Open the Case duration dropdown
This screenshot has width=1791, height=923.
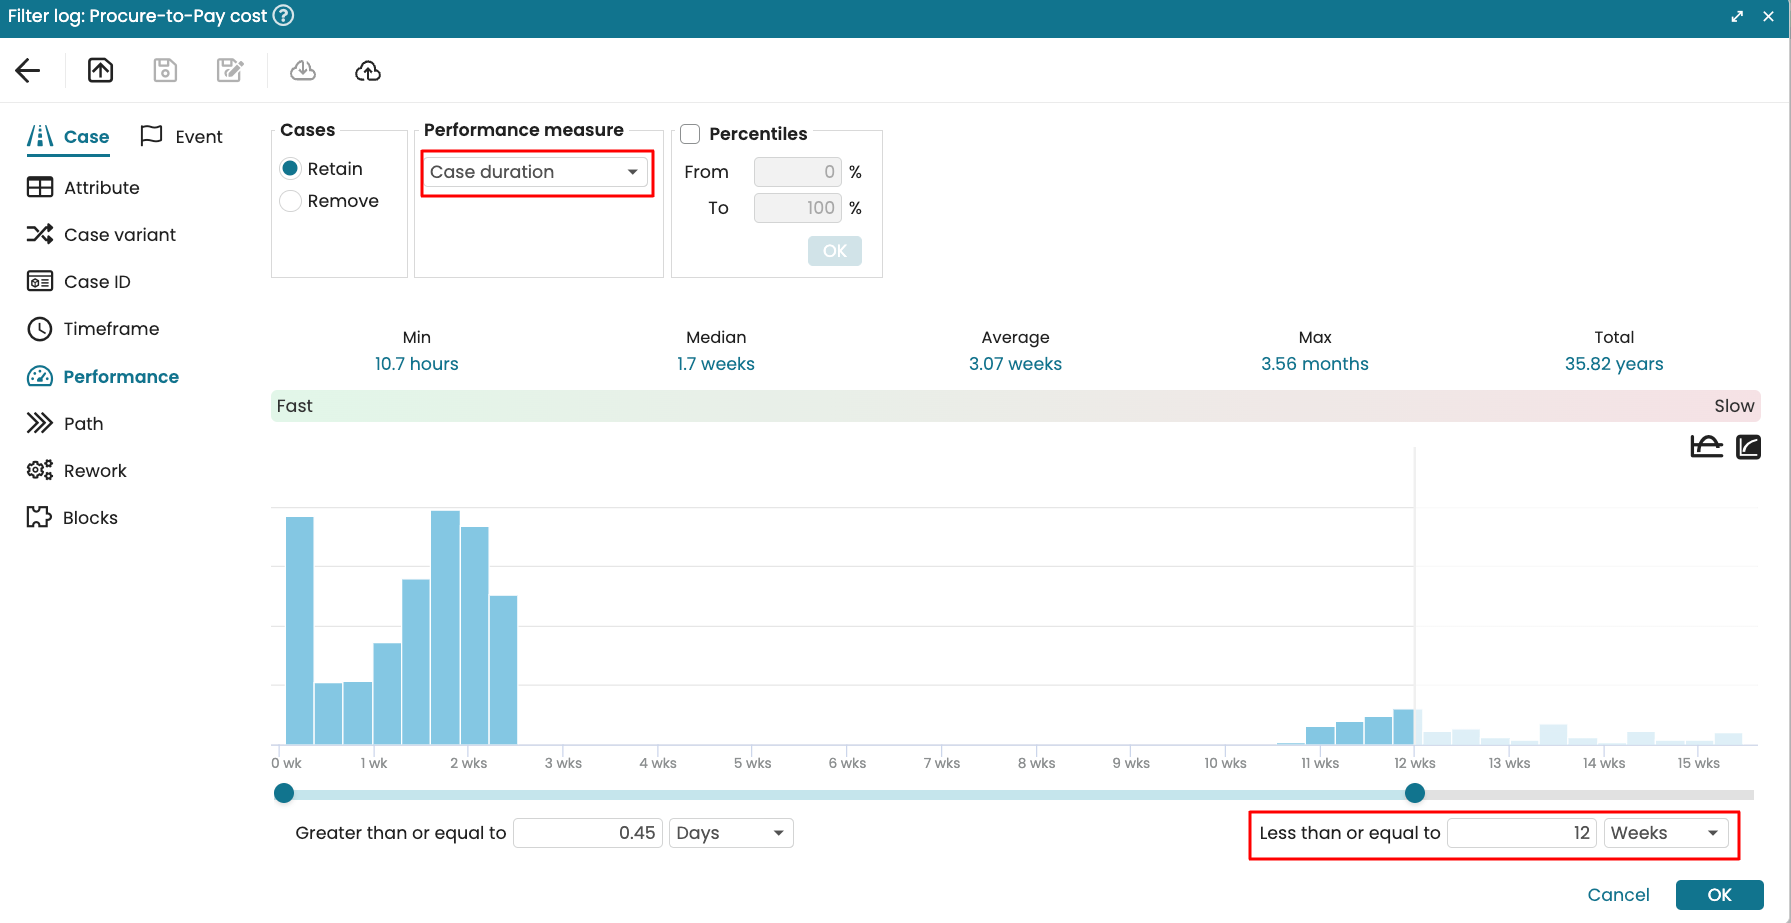535,172
